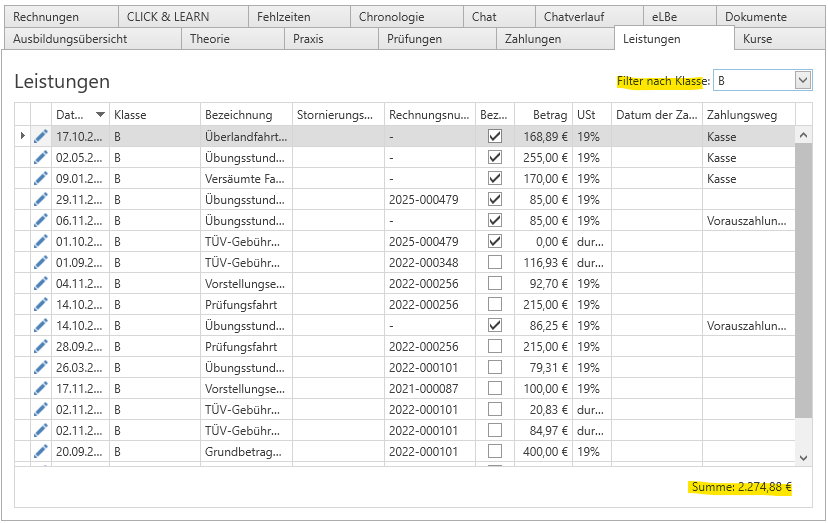Image resolution: width=828 pixels, height=523 pixels.
Task: Toggle the Datum column sort arrow
Action: point(100,115)
